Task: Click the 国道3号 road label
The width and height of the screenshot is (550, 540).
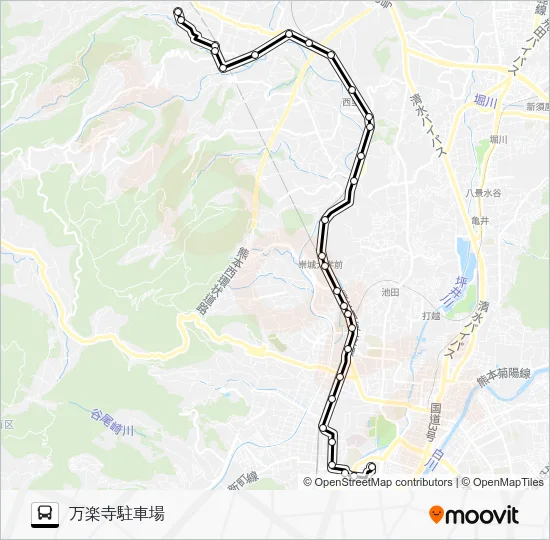Action: point(435,422)
